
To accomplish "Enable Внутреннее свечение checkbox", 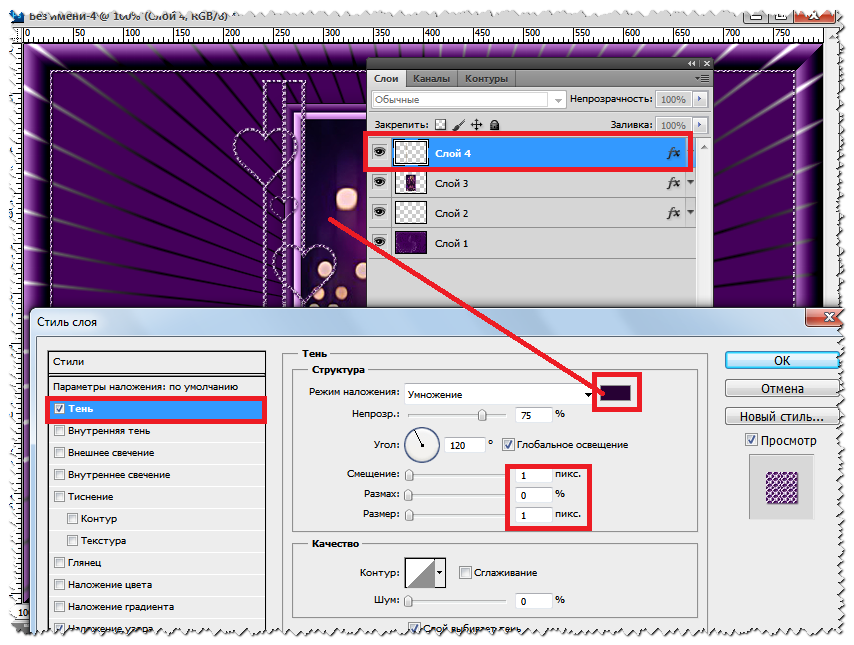I will coord(59,474).
